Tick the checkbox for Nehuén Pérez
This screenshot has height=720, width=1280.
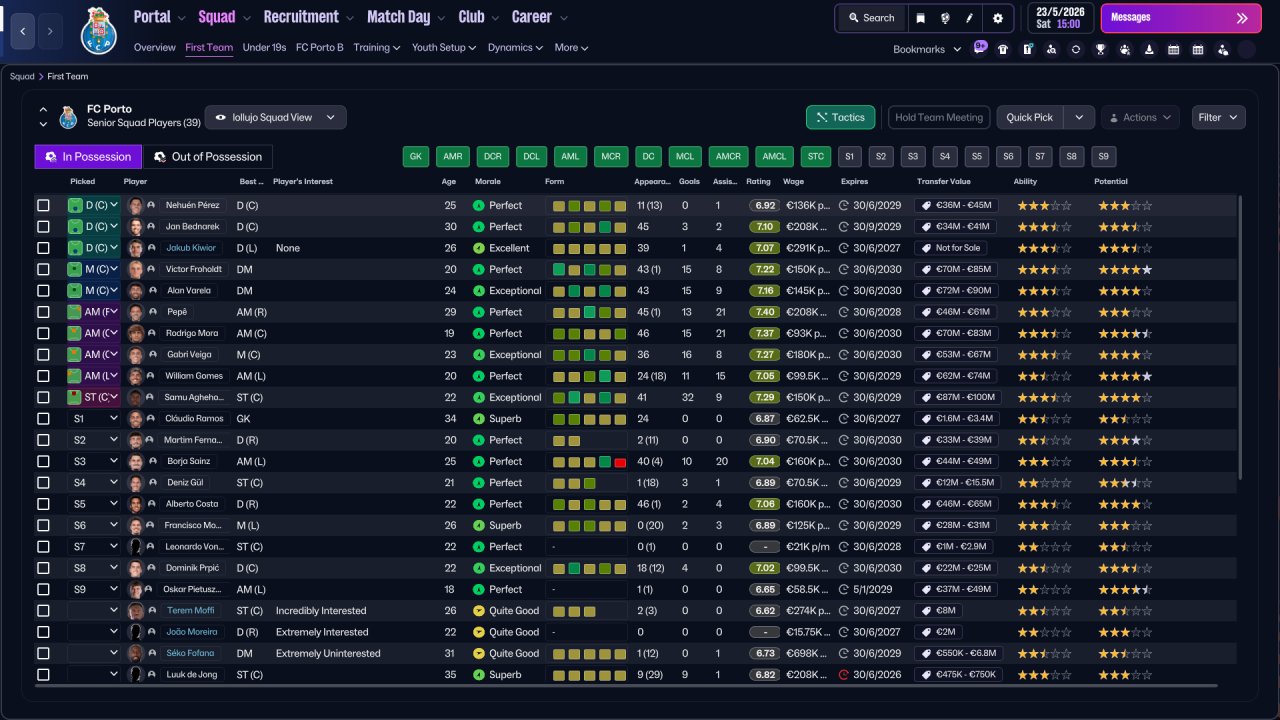pyautogui.click(x=43, y=205)
